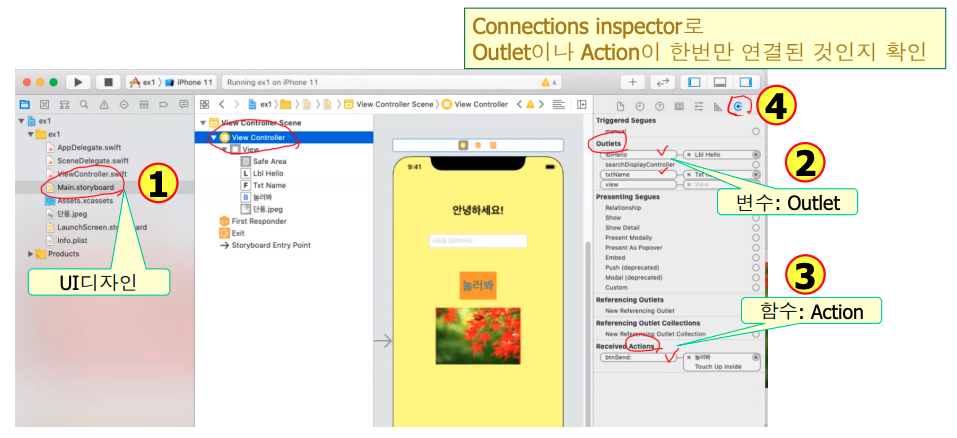Open the Debug navigator icon
This screenshot has width=957, height=438.
pyautogui.click(x=144, y=104)
